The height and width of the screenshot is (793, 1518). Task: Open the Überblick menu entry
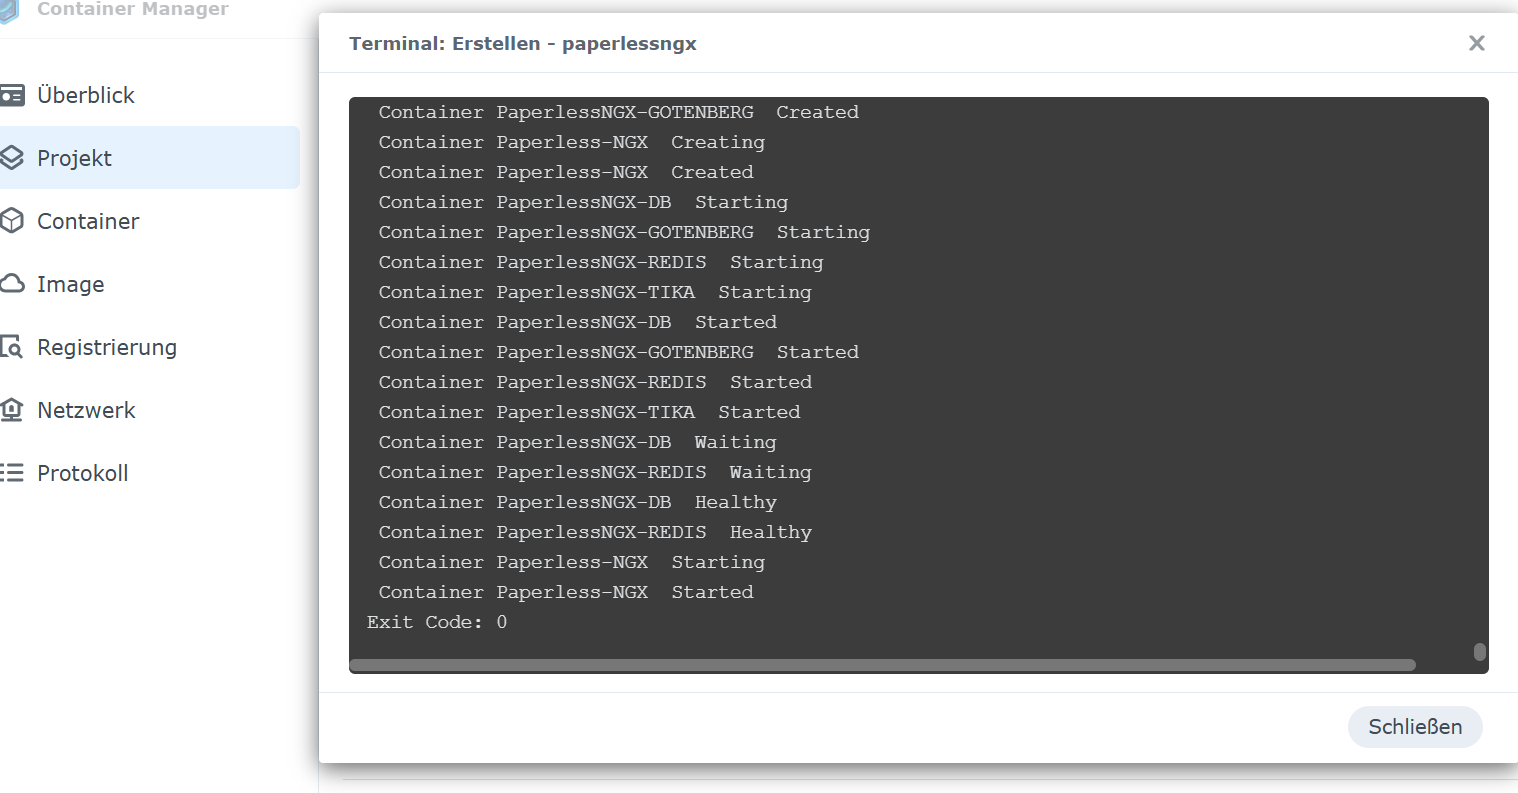click(x=86, y=95)
